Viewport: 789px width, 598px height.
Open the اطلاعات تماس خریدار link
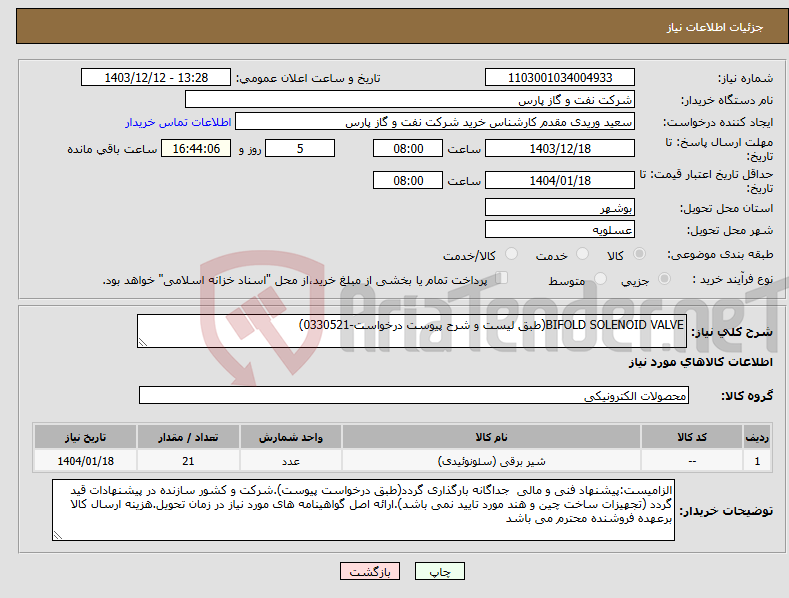pos(178,122)
